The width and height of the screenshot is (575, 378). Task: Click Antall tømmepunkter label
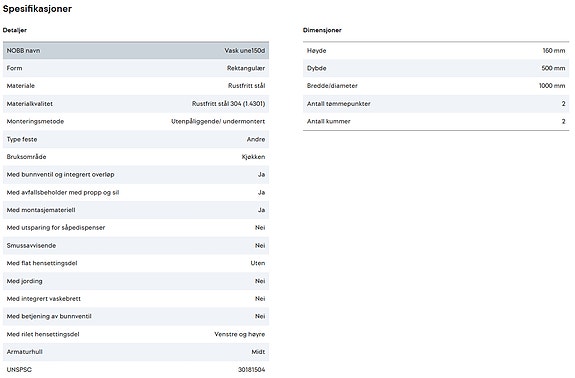338,104
